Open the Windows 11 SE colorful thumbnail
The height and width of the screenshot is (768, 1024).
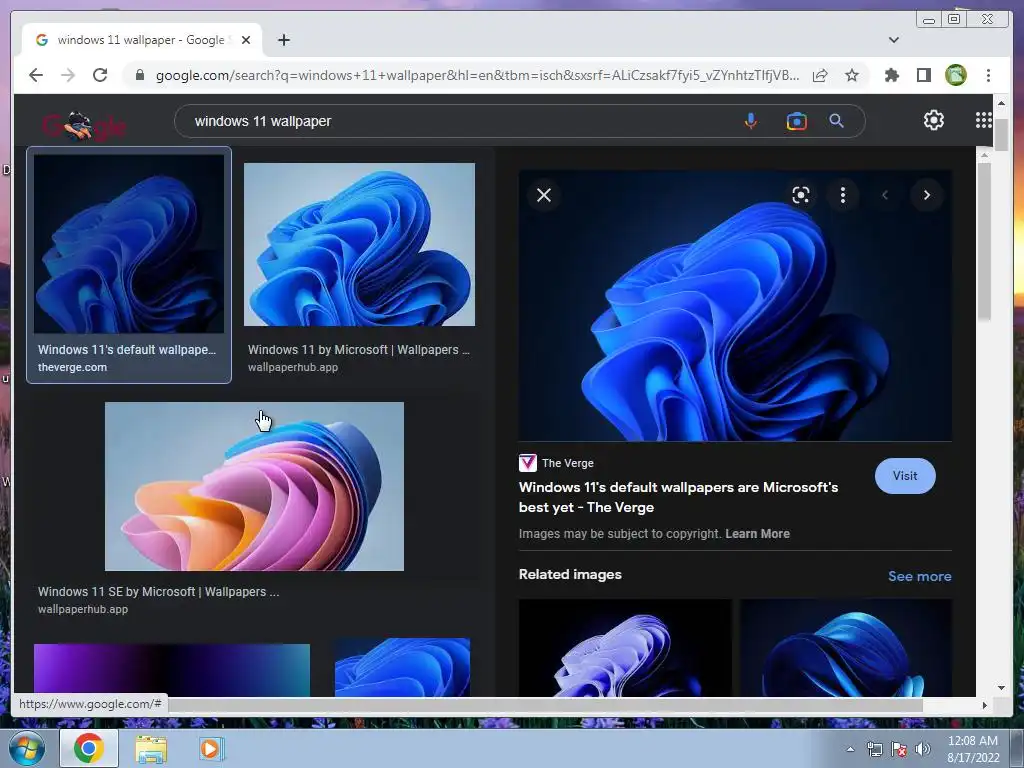254,487
